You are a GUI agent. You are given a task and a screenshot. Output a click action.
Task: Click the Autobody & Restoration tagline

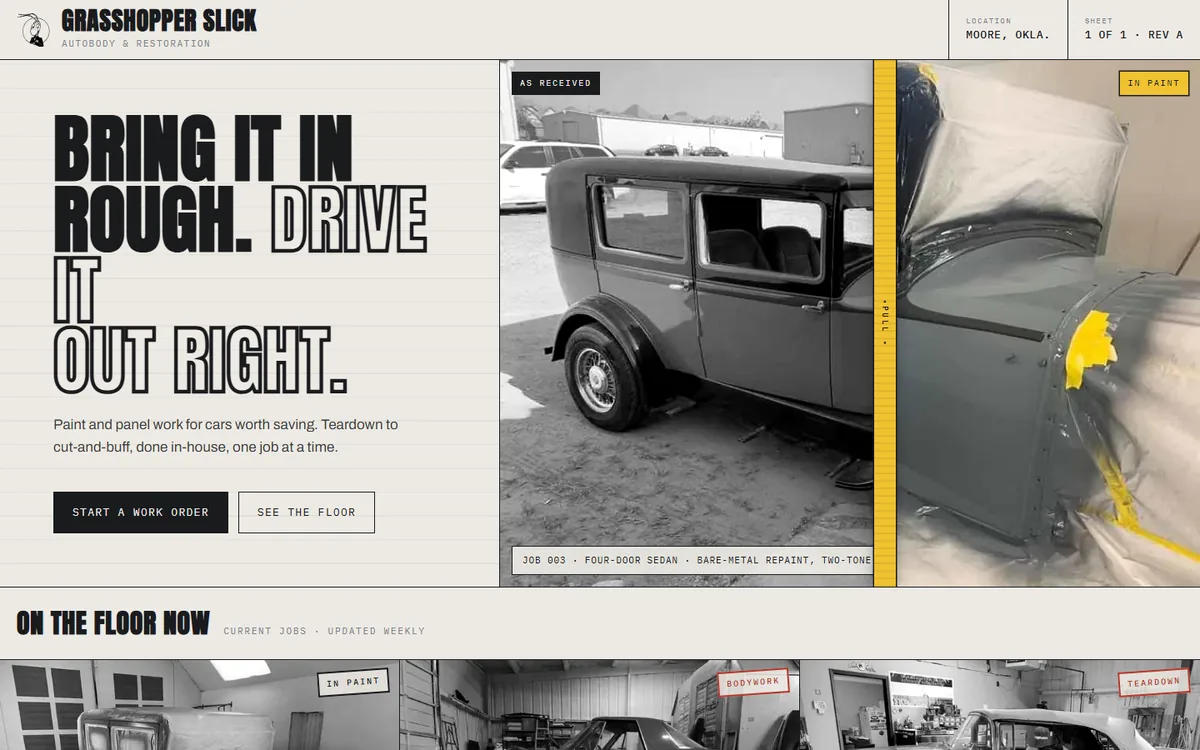[x=136, y=44]
